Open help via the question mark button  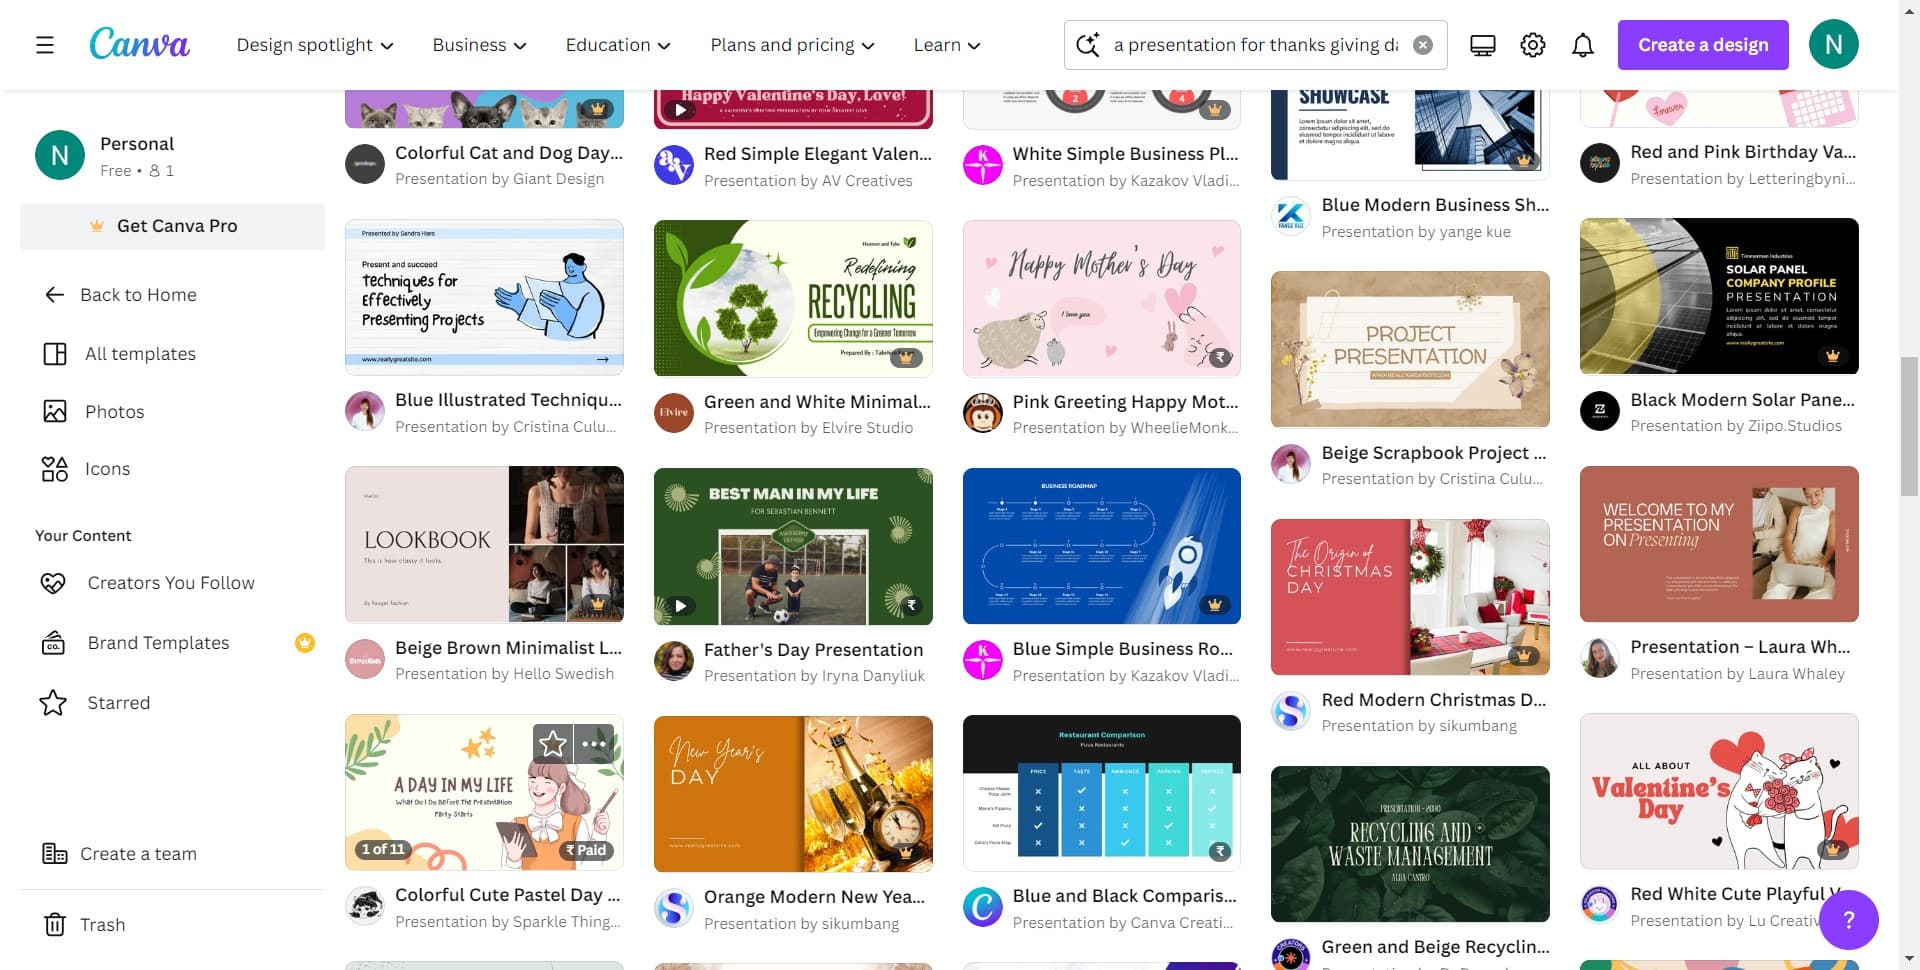[x=1848, y=919]
